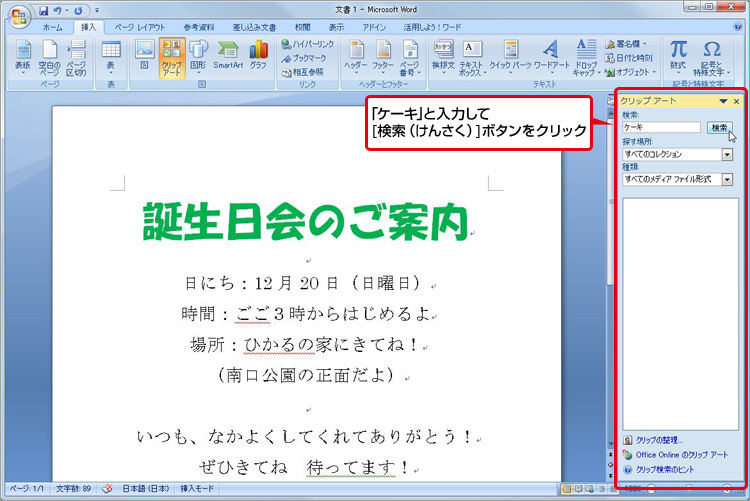The image size is (750, 501).
Task: Open the クリップの整理 link
Action: pyautogui.click(x=658, y=440)
